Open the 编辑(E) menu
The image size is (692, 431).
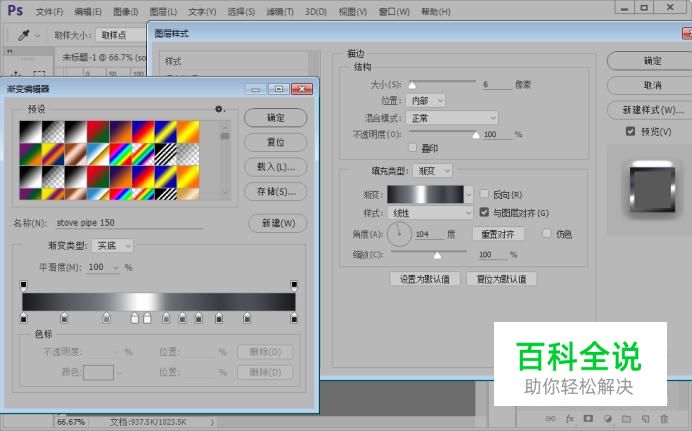[x=88, y=11]
